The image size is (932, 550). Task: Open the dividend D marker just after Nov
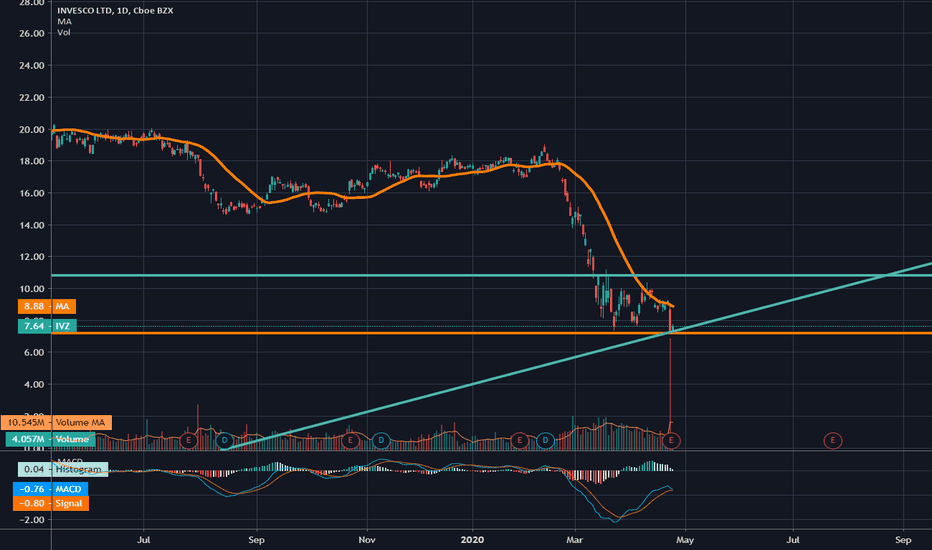click(381, 441)
